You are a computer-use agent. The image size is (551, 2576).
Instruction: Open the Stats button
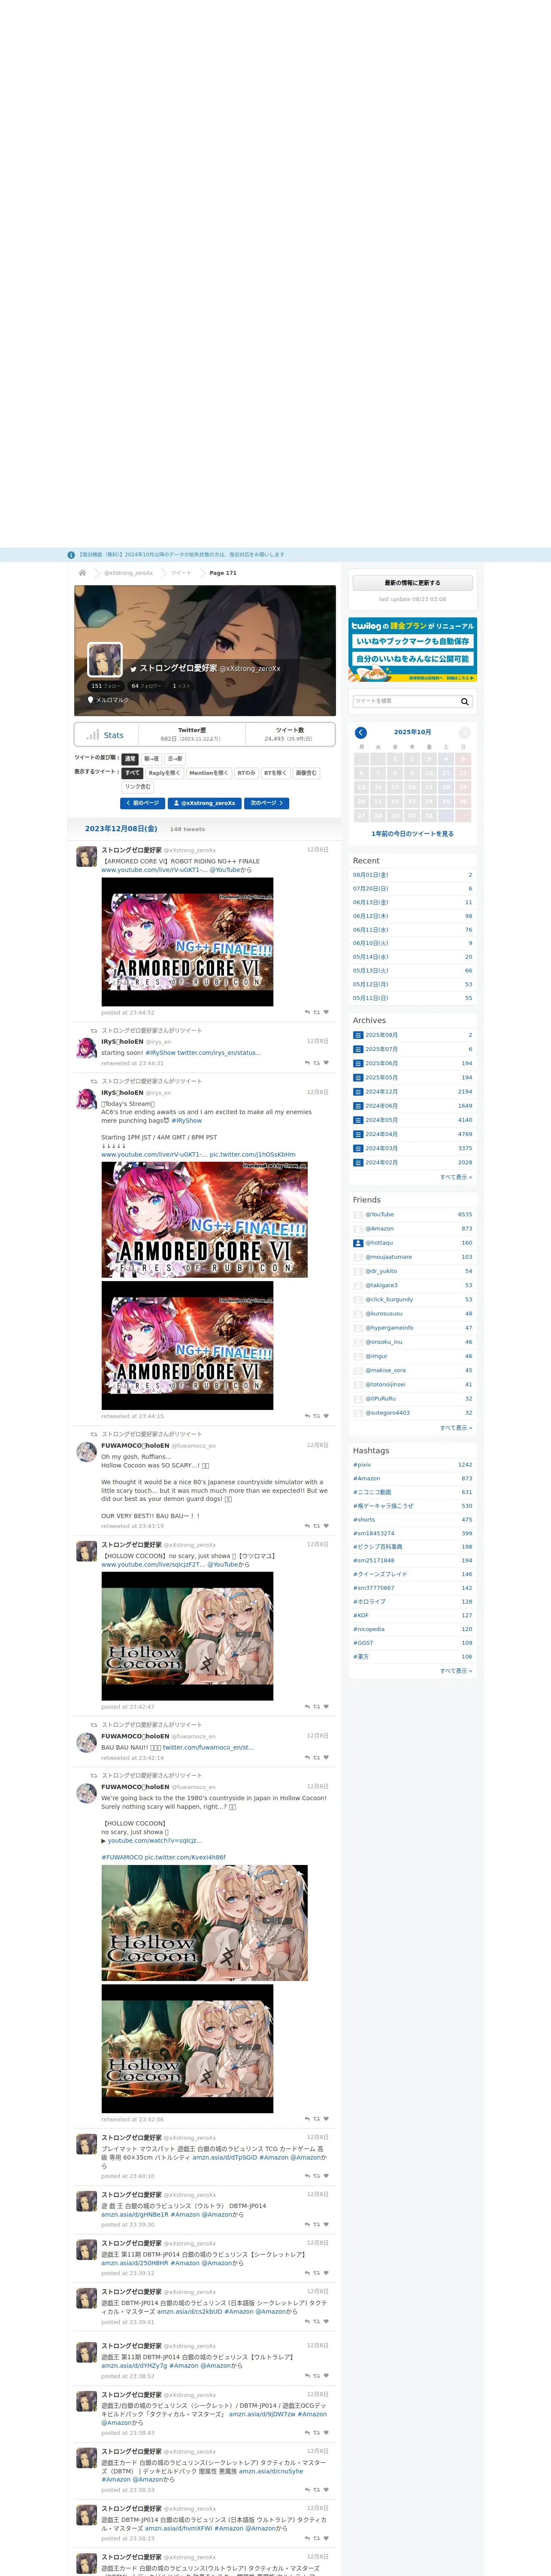(106, 735)
